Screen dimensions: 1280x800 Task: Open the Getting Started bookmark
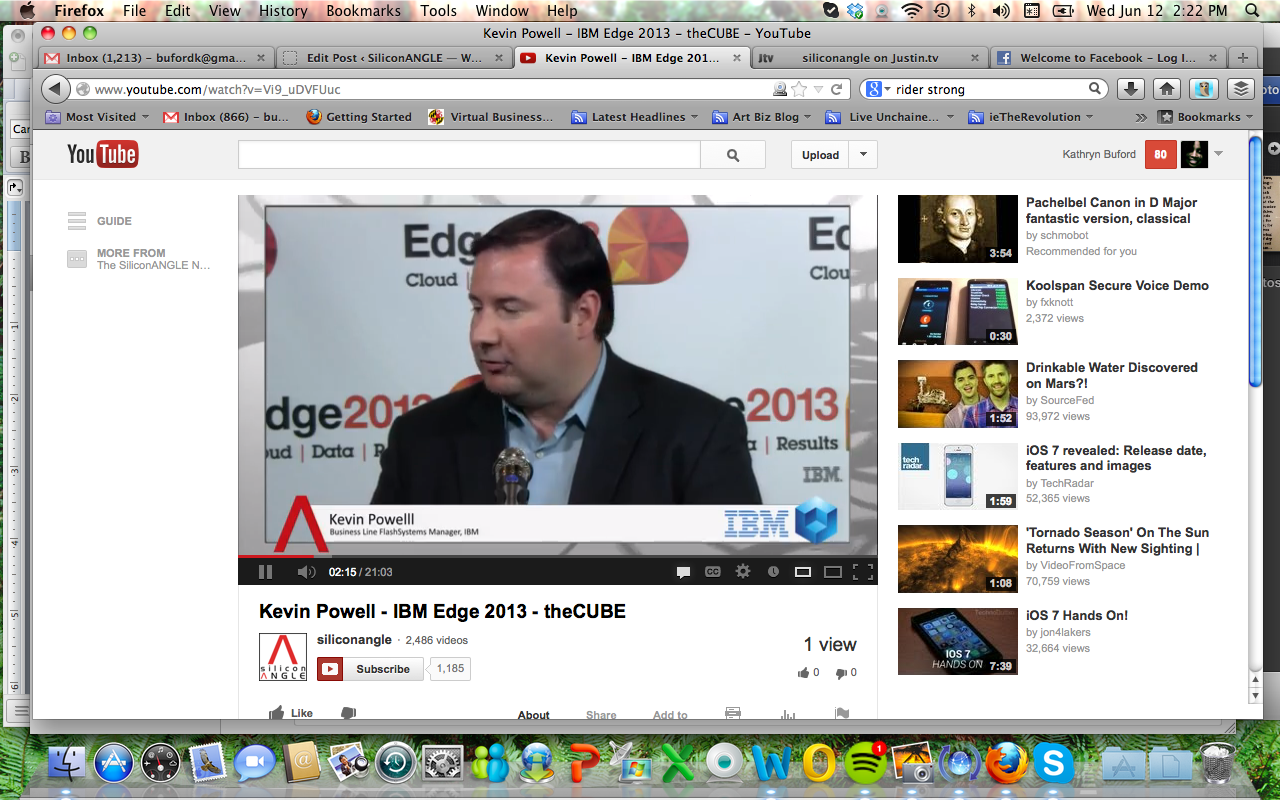coord(359,117)
